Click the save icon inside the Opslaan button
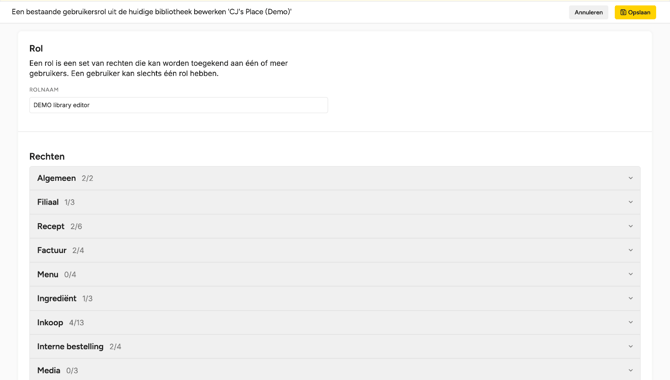670x380 pixels. (623, 12)
